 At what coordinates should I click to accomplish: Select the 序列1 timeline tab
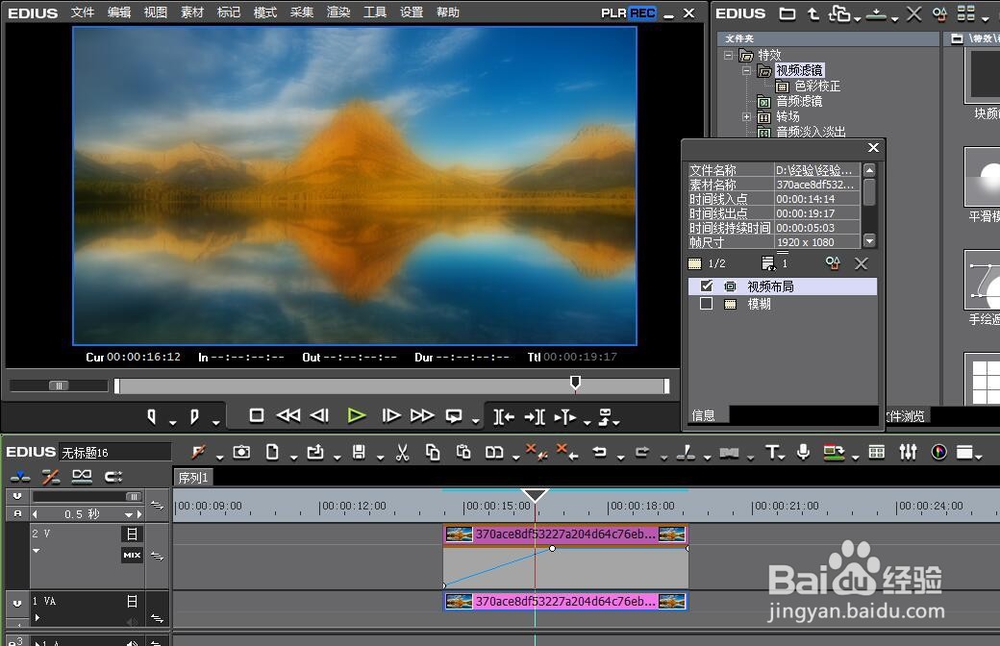(193, 477)
